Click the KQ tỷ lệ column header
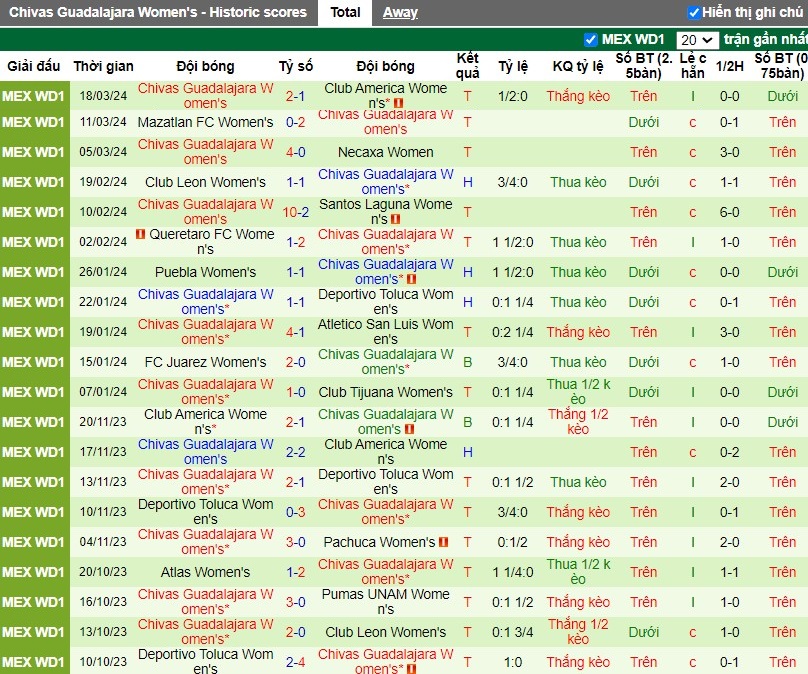This screenshot has width=808, height=674. point(578,66)
